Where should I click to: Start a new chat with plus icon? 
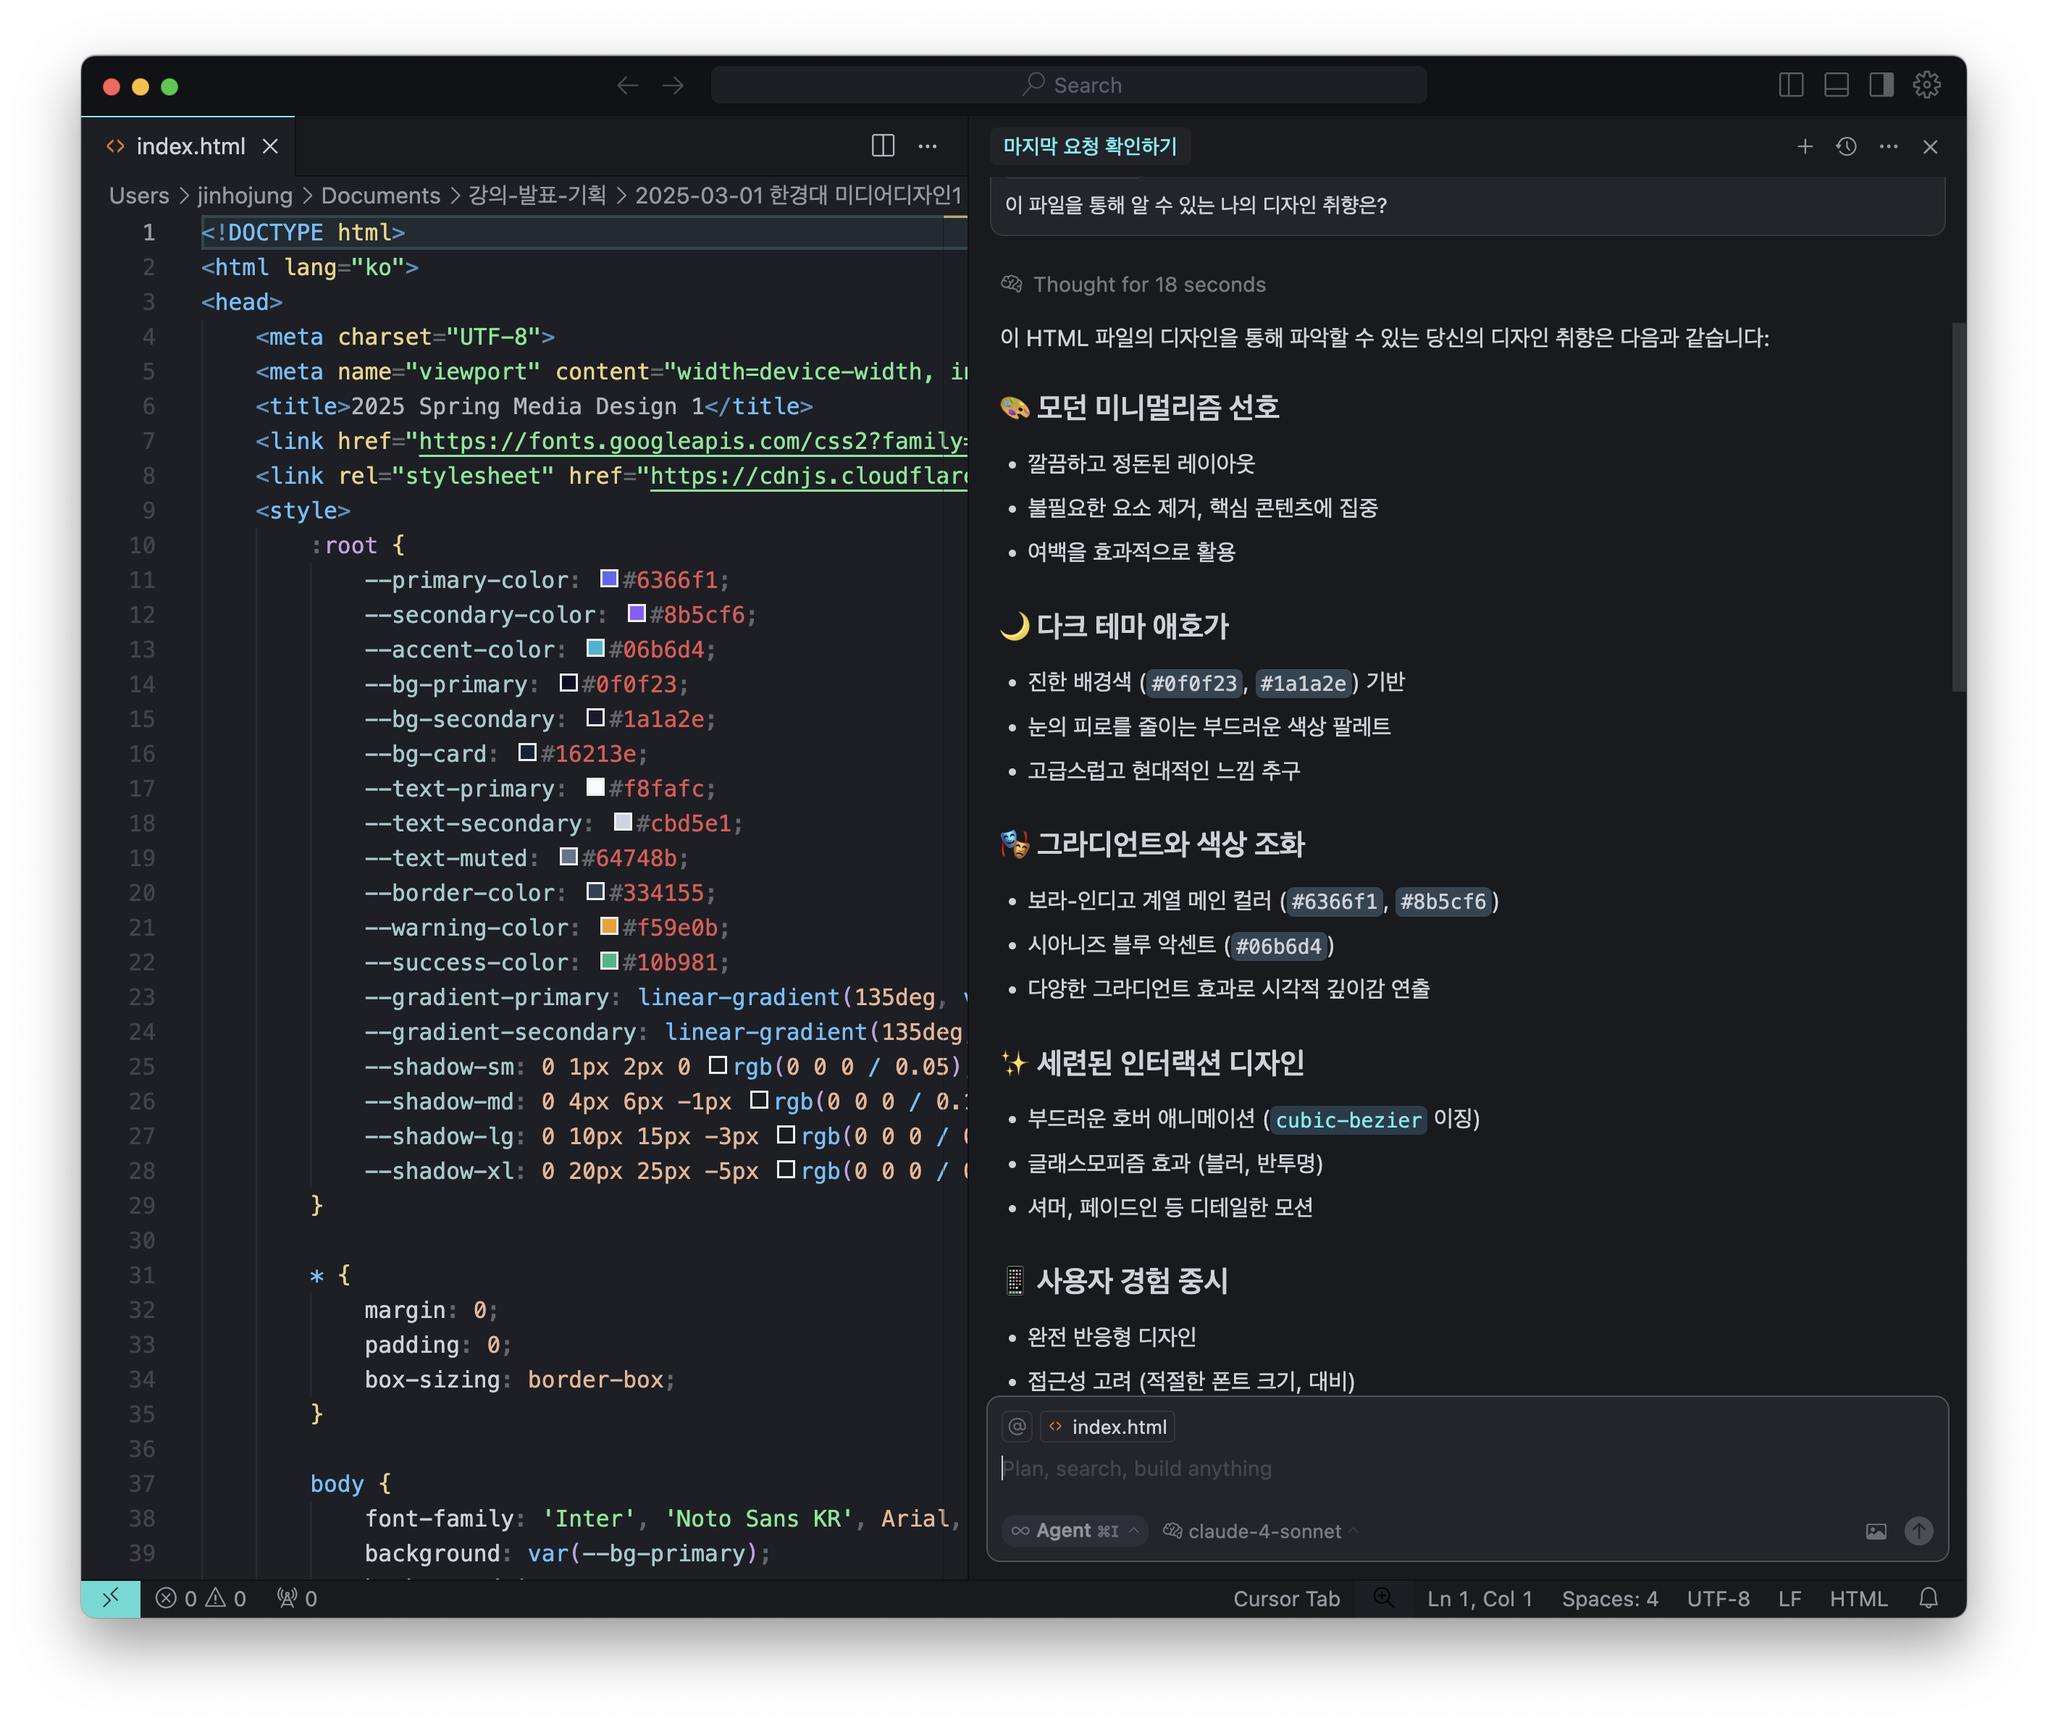[1805, 147]
